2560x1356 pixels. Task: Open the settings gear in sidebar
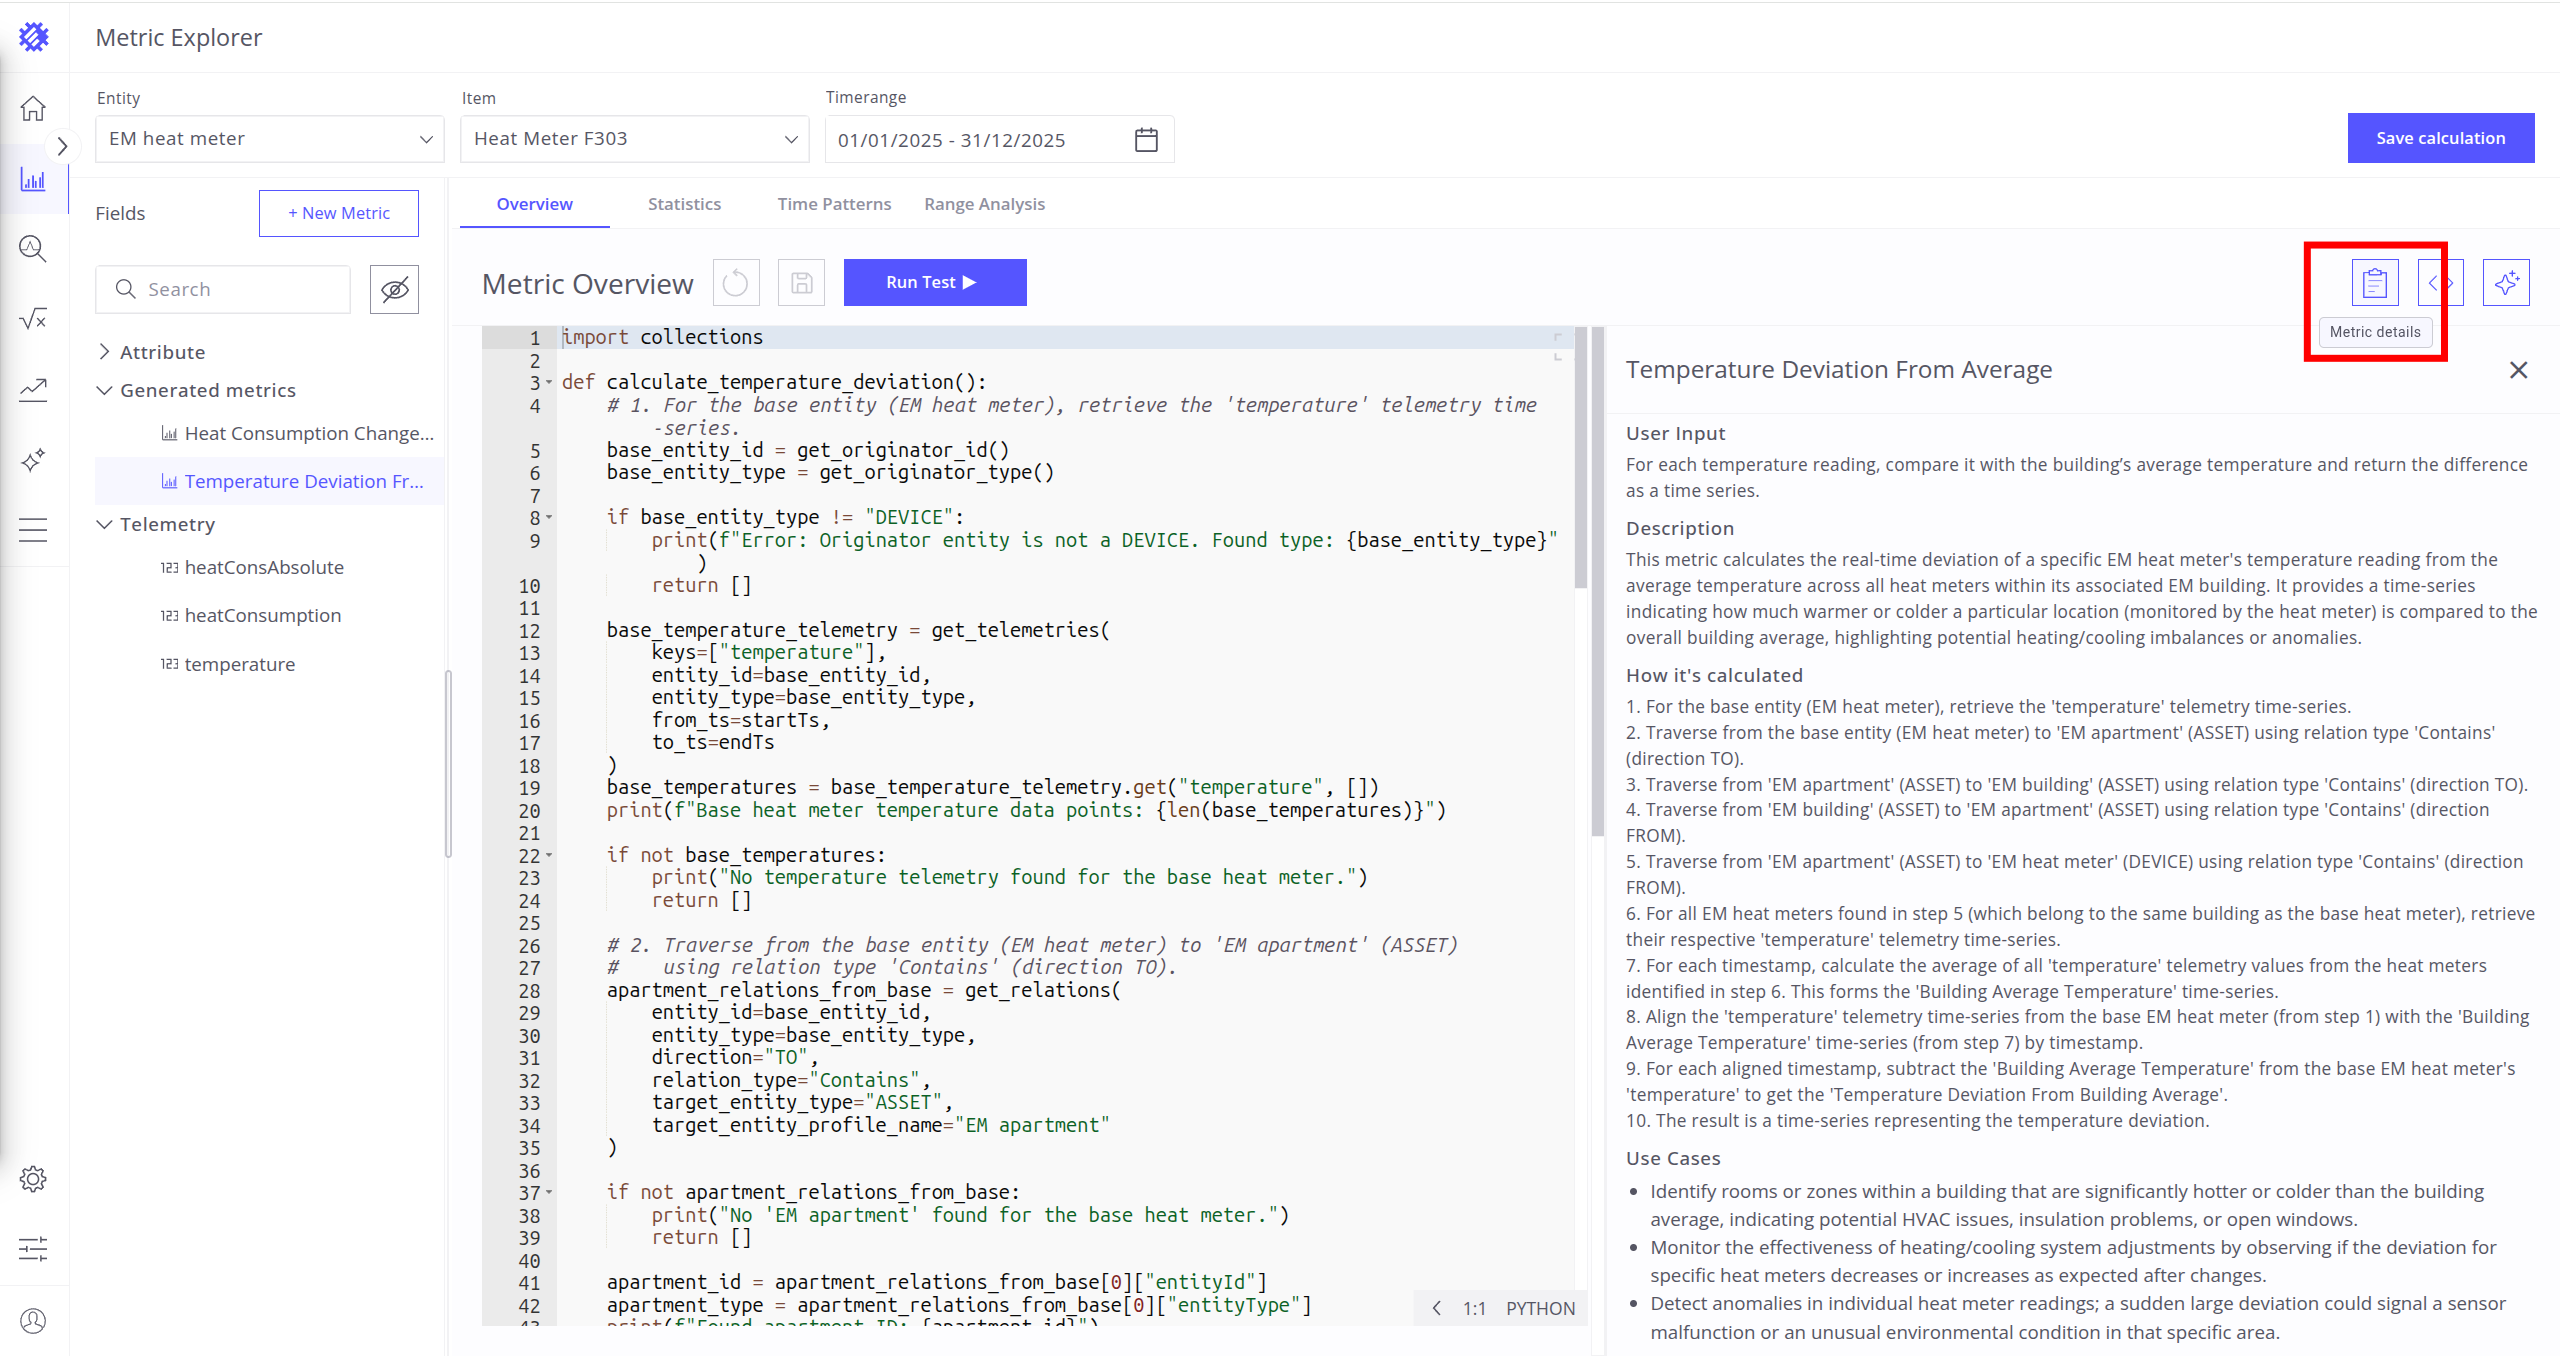pyautogui.click(x=33, y=1179)
